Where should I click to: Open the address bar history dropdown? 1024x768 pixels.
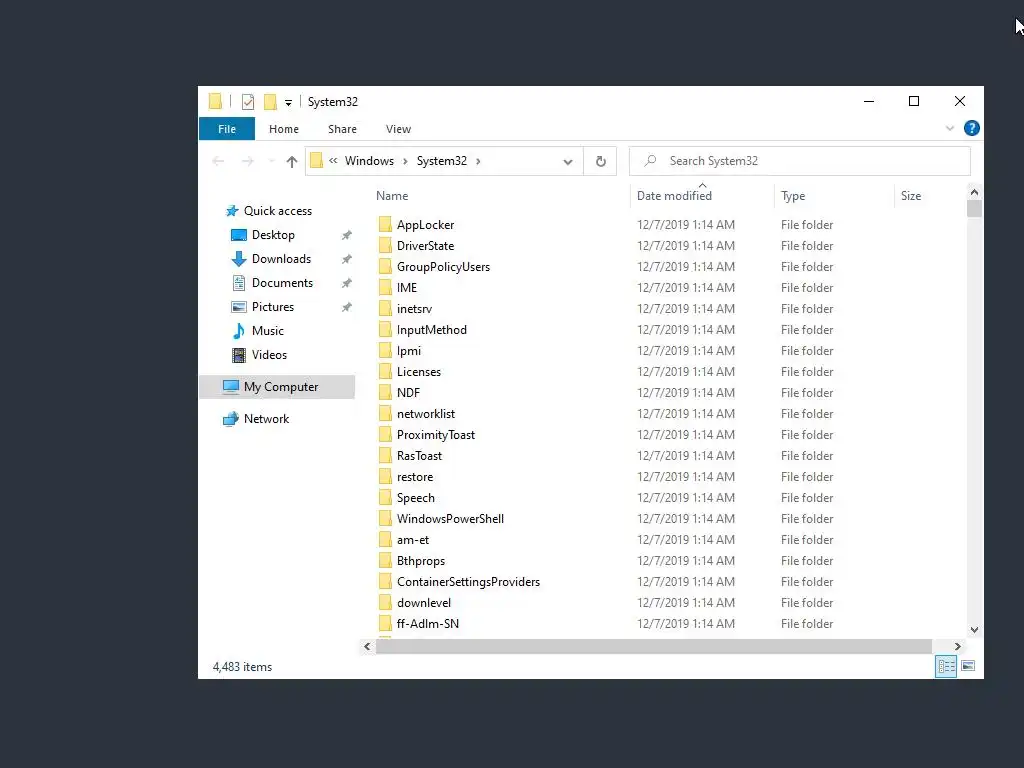(x=568, y=162)
